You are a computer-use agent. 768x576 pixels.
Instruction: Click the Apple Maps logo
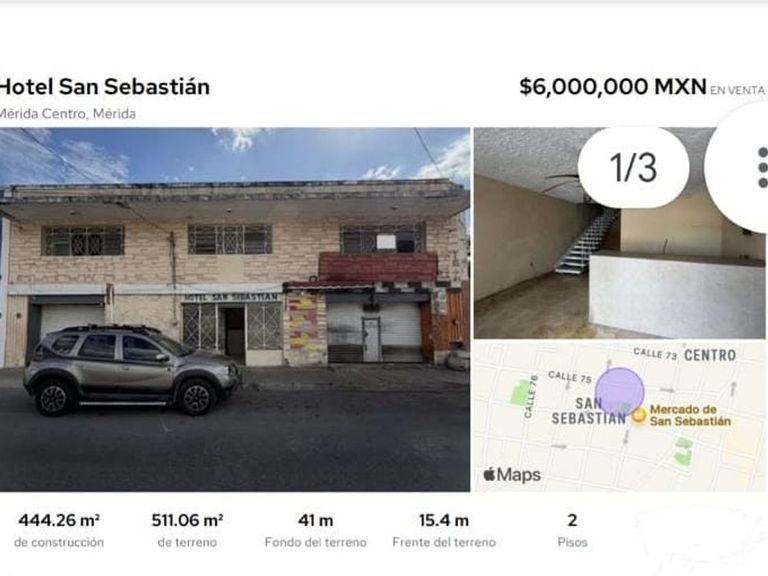pyautogui.click(x=511, y=474)
